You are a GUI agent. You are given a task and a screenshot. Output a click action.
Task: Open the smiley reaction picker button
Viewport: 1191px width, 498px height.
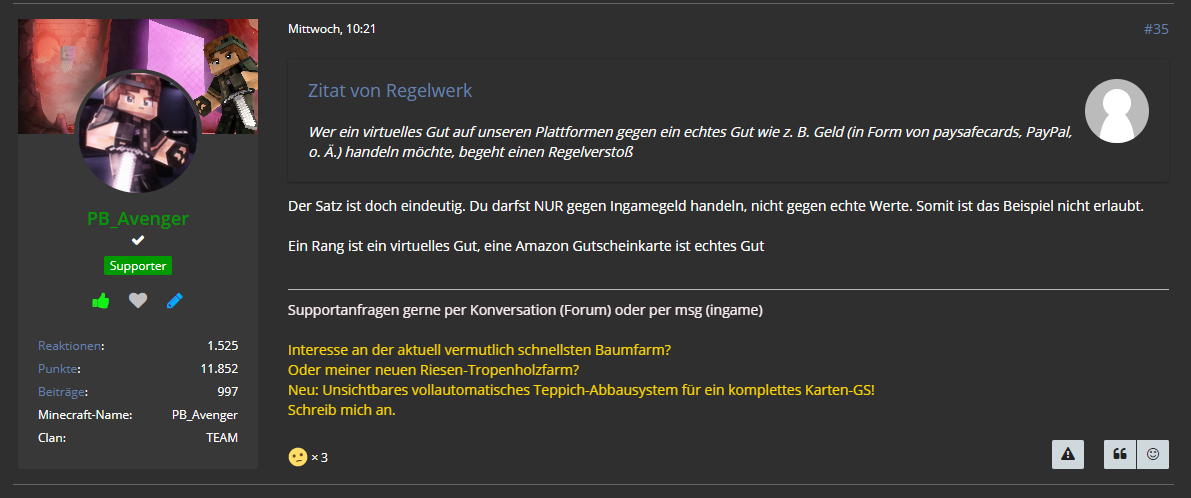point(1153,454)
